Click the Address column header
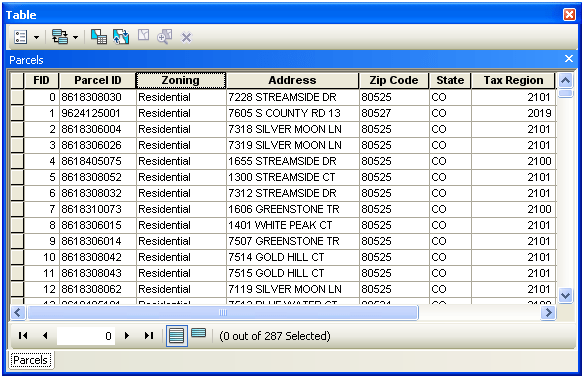This screenshot has height=378, width=584. click(x=292, y=80)
